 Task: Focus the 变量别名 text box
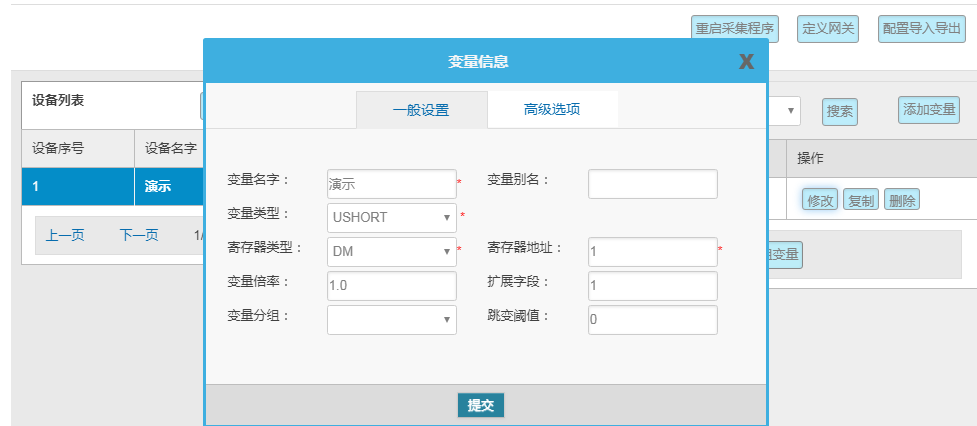point(652,184)
